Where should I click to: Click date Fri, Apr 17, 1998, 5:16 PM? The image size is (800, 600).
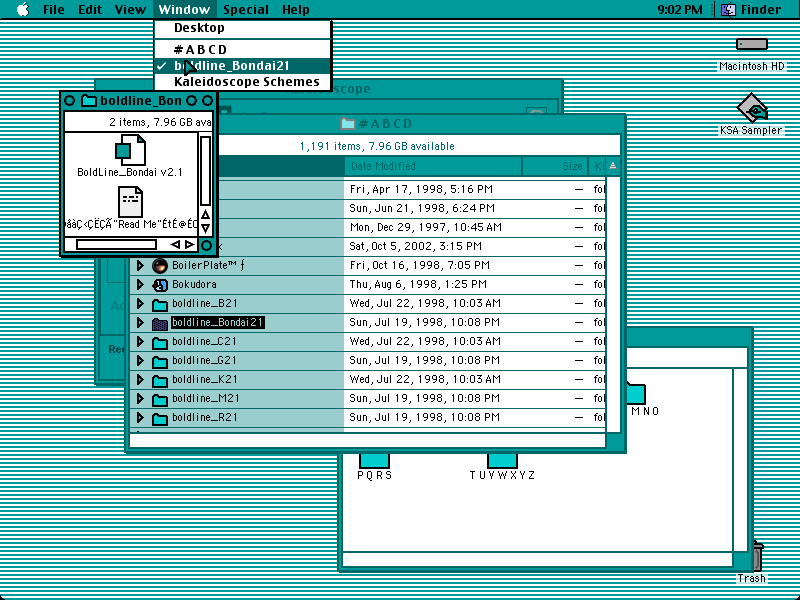[x=421, y=189]
